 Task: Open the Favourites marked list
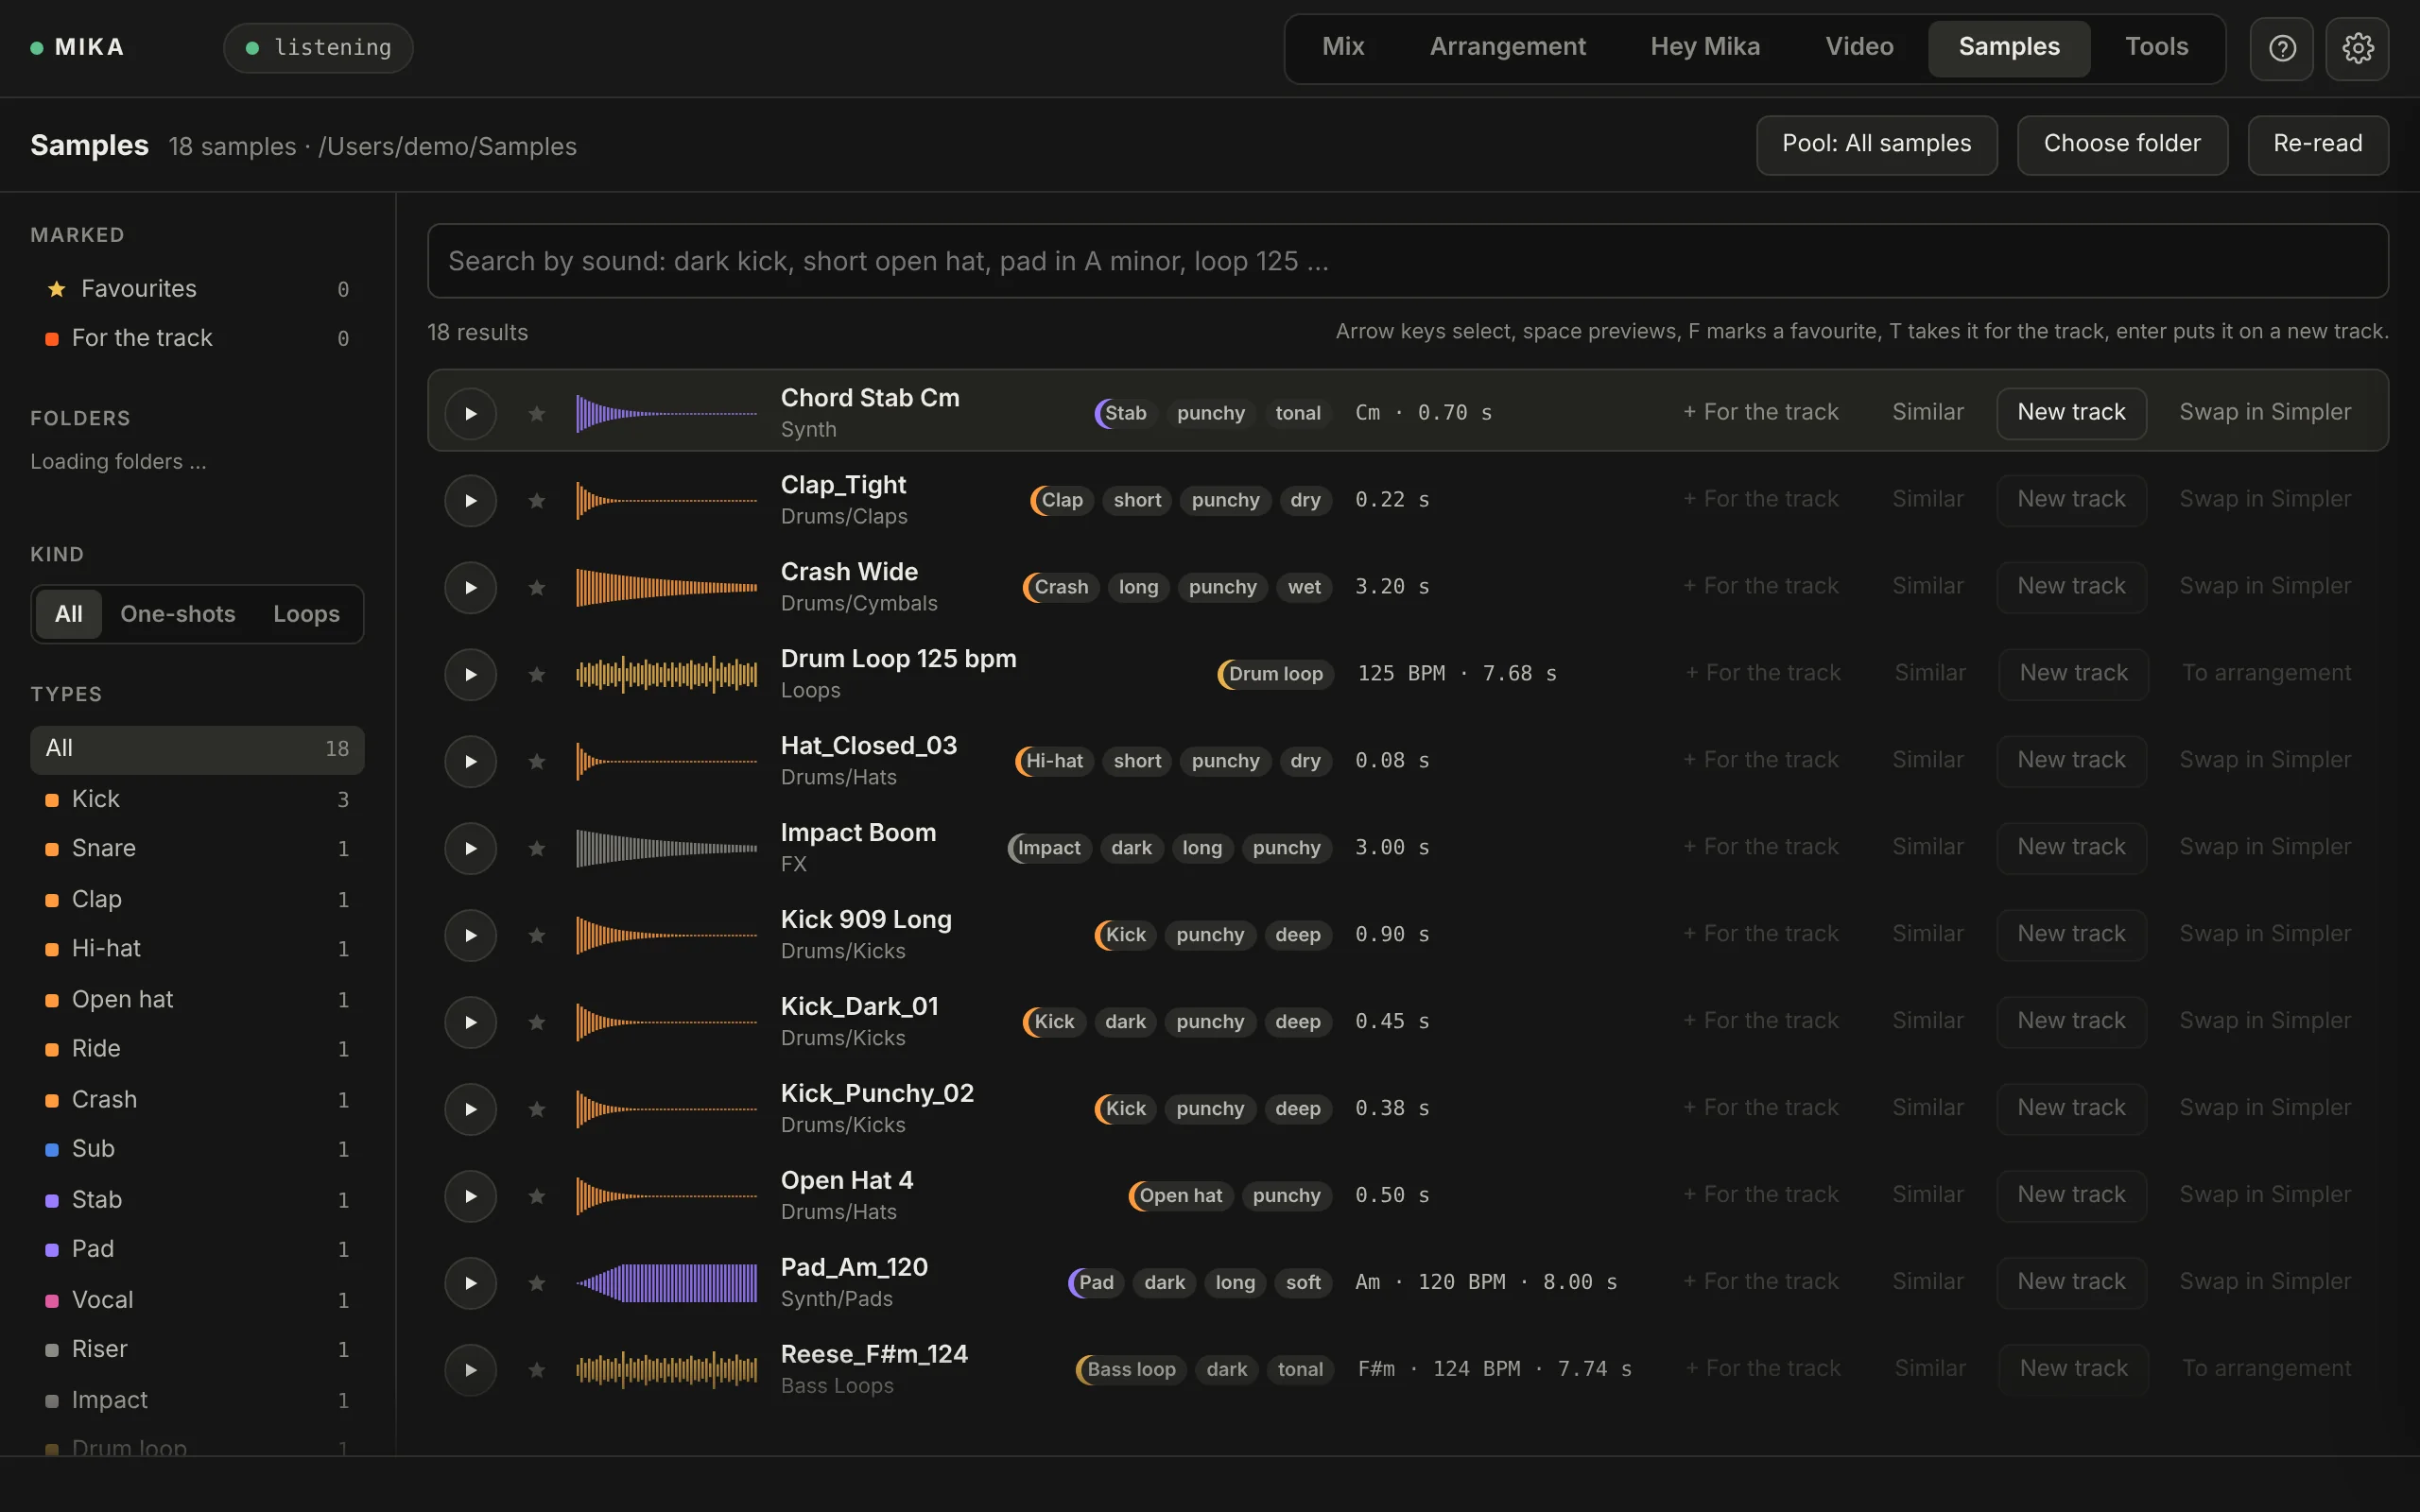point(197,289)
